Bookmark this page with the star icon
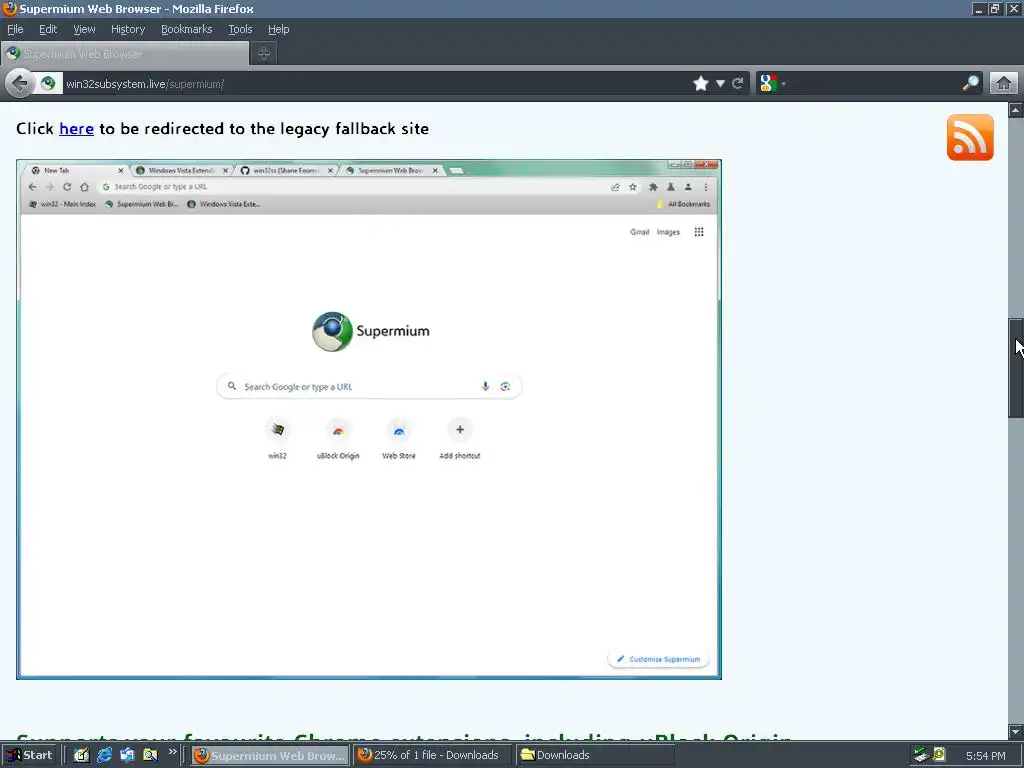1024x768 pixels. [x=701, y=84]
